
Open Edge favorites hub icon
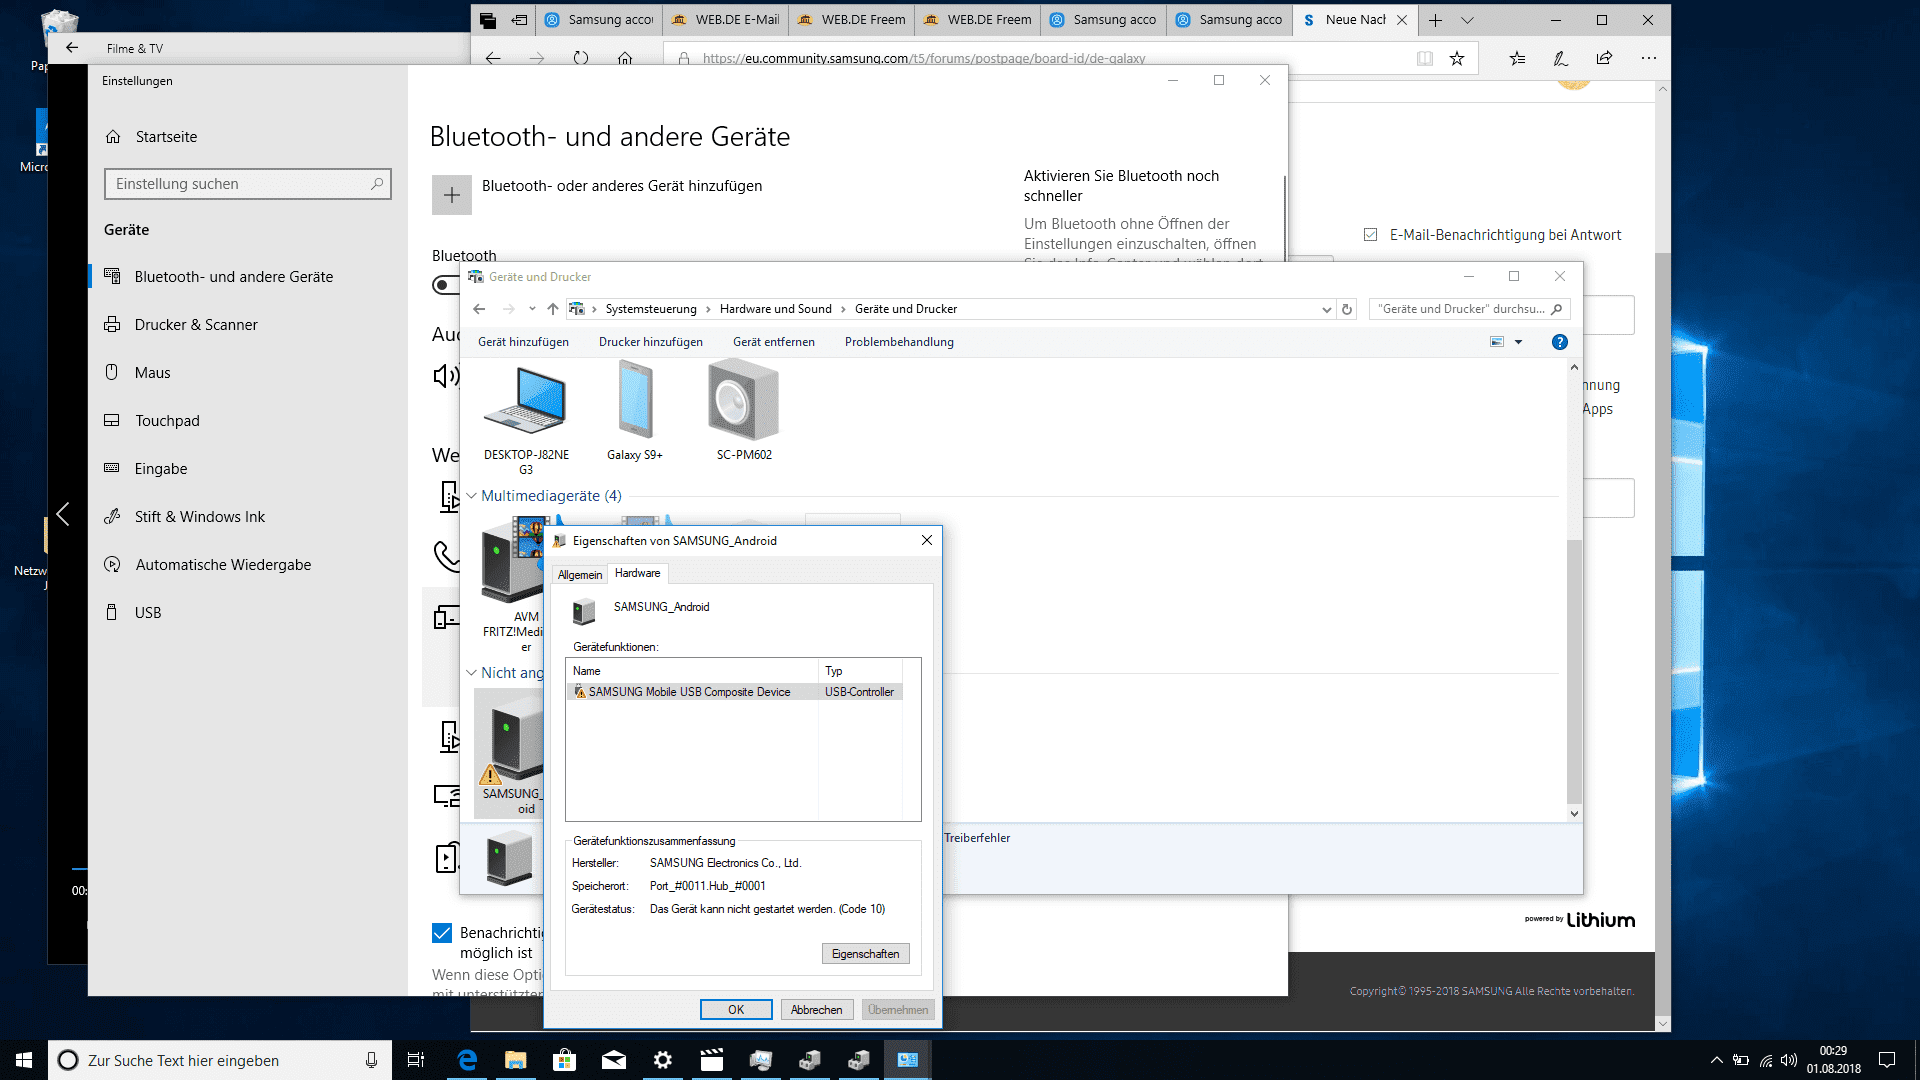click(x=1517, y=58)
